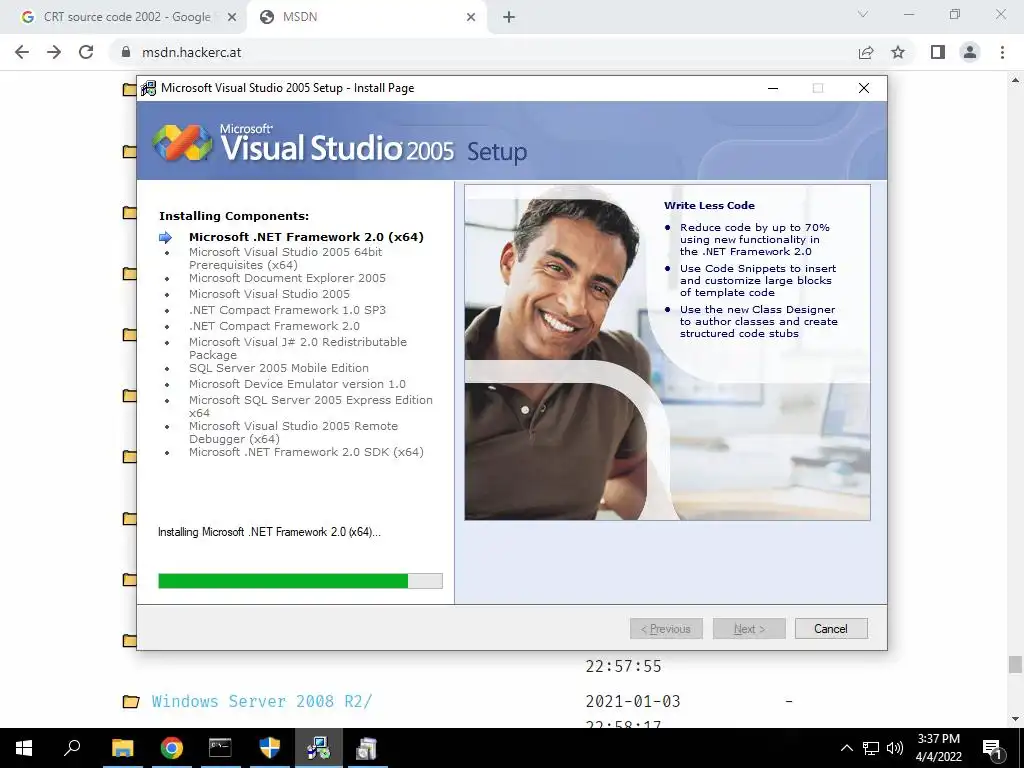Click the page vertical scrollbar thumb
This screenshot has height=768, width=1024.
coord(1015,665)
